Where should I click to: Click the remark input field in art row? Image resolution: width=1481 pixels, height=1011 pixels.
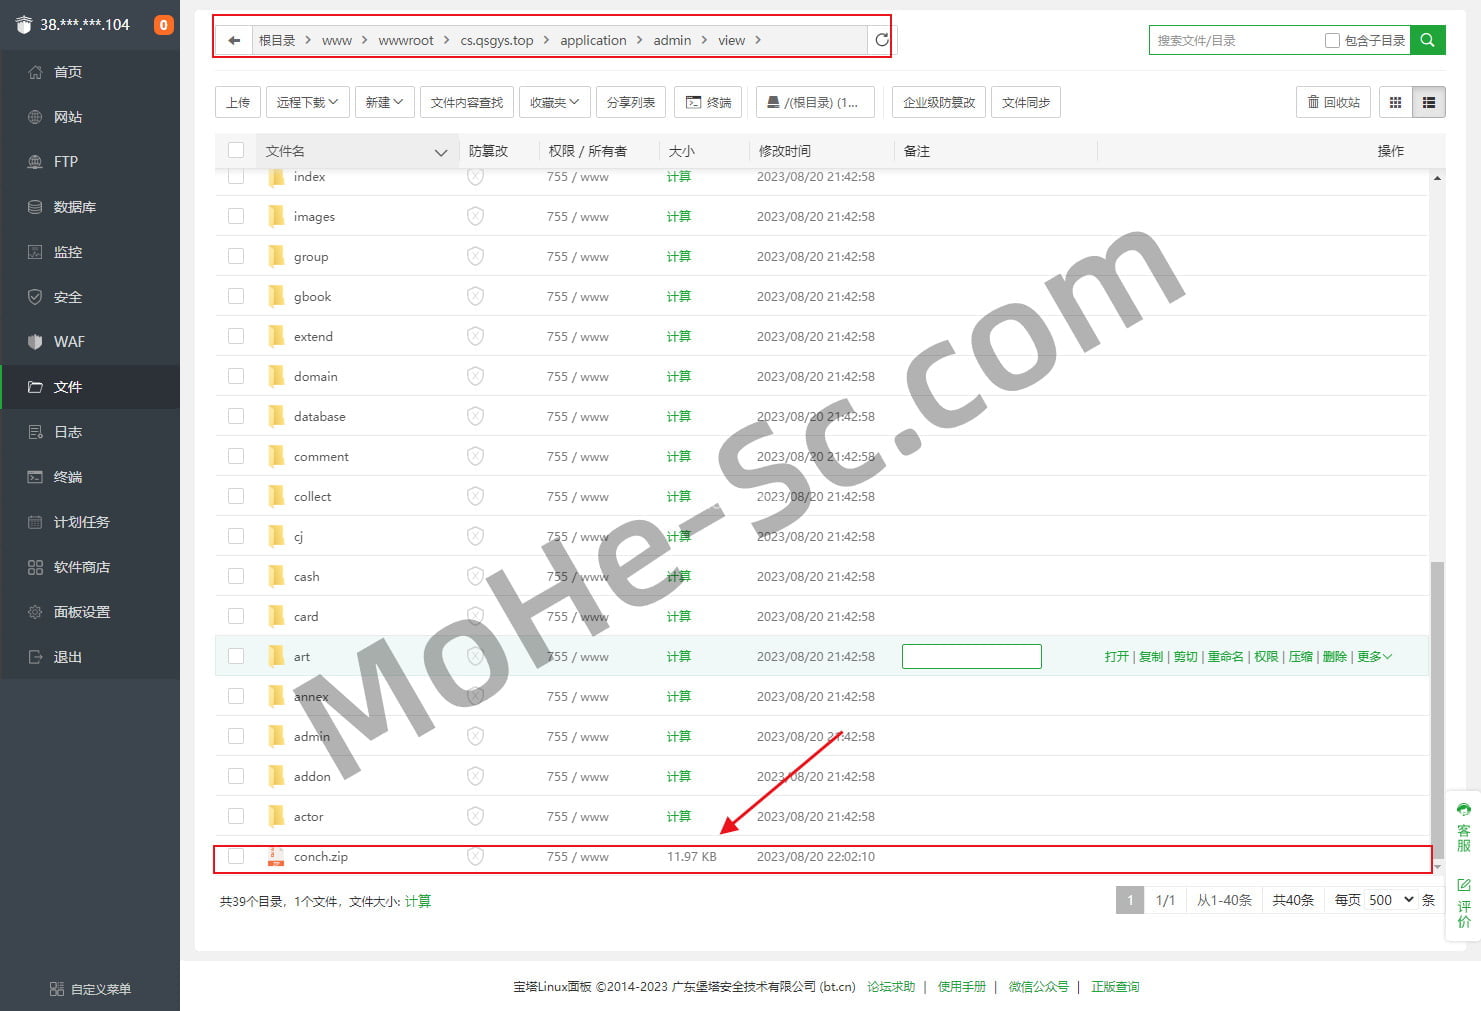(971, 656)
